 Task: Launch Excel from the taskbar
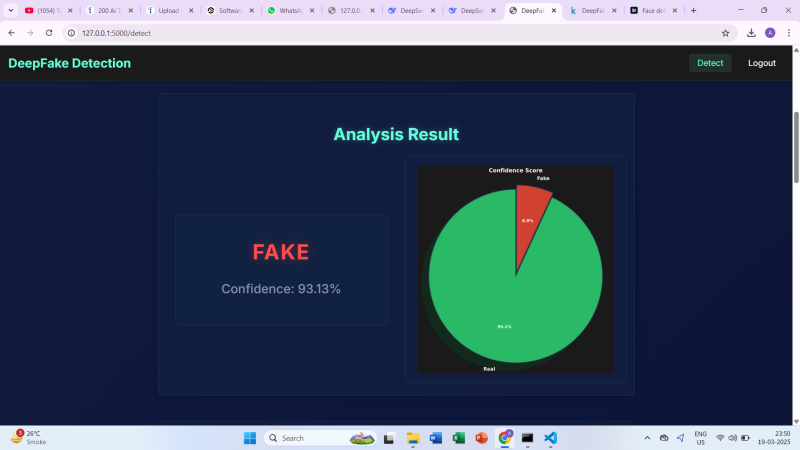459,438
